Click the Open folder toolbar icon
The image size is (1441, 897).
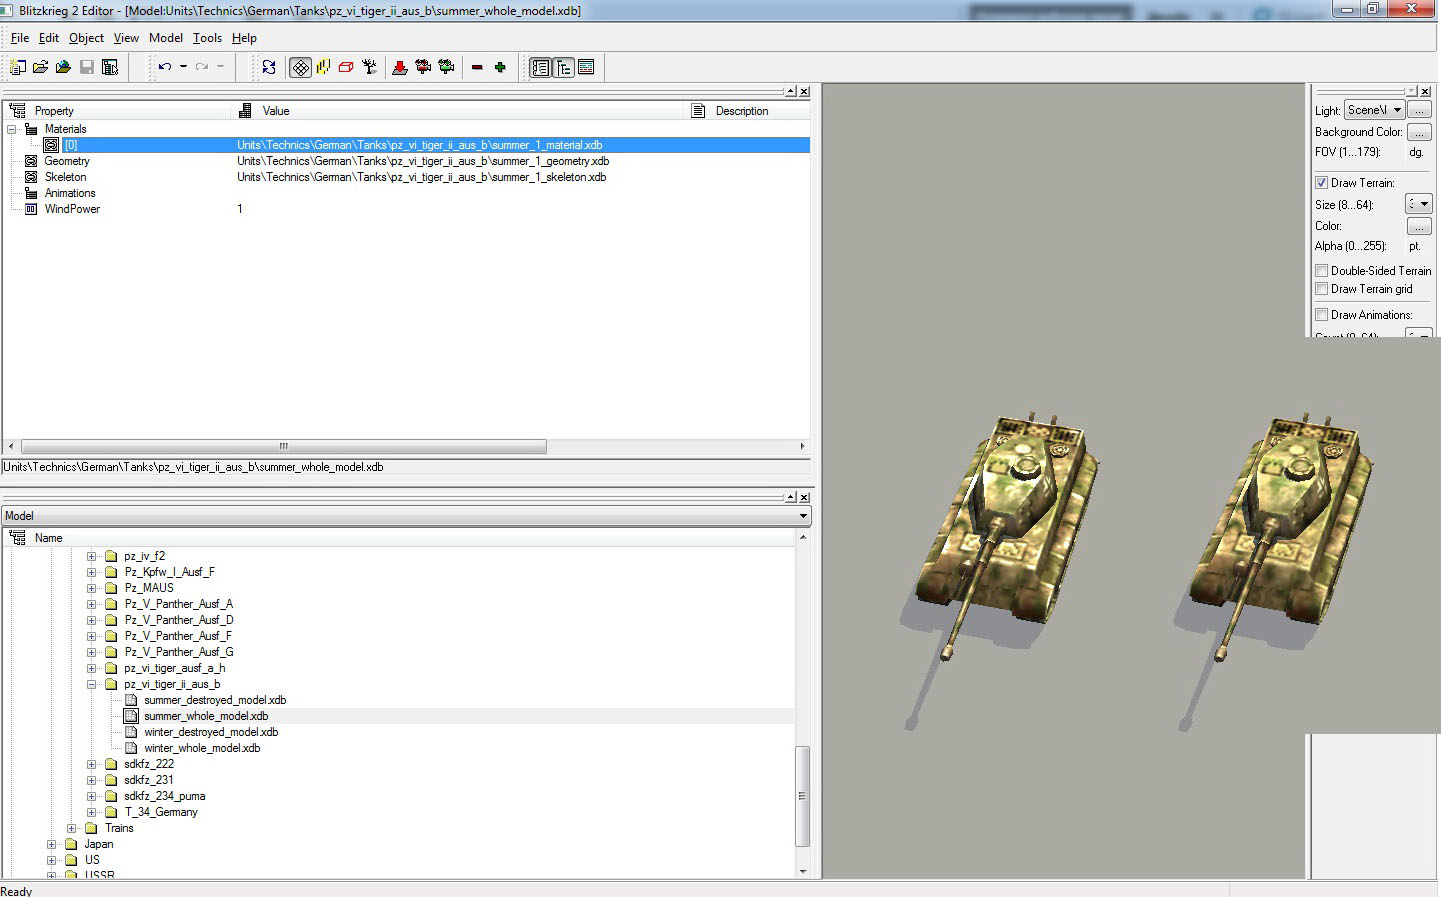coord(41,67)
